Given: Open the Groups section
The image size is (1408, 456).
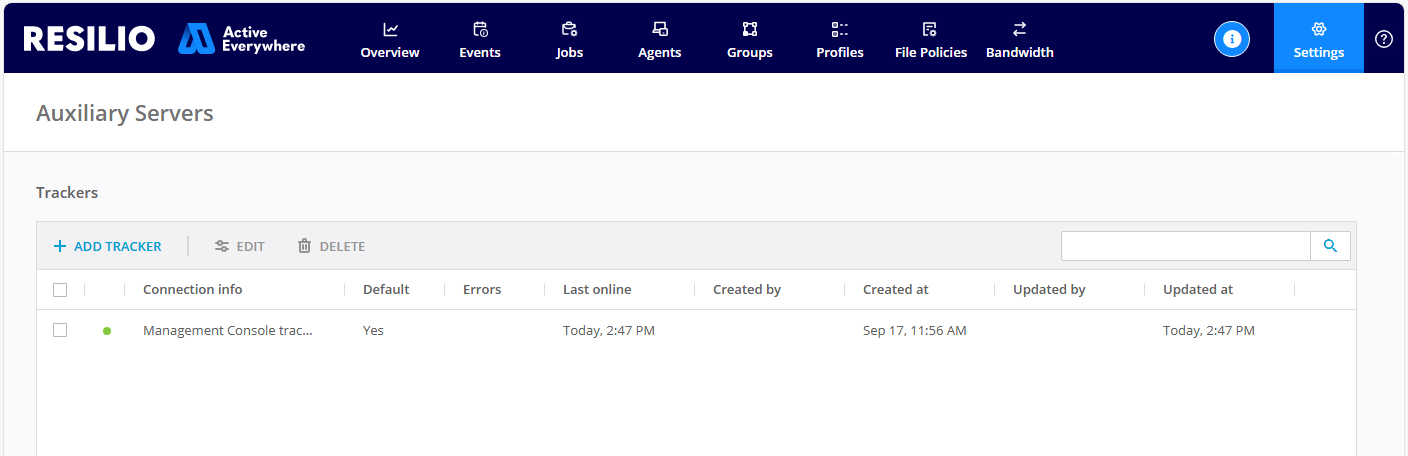Looking at the screenshot, I should 749,40.
